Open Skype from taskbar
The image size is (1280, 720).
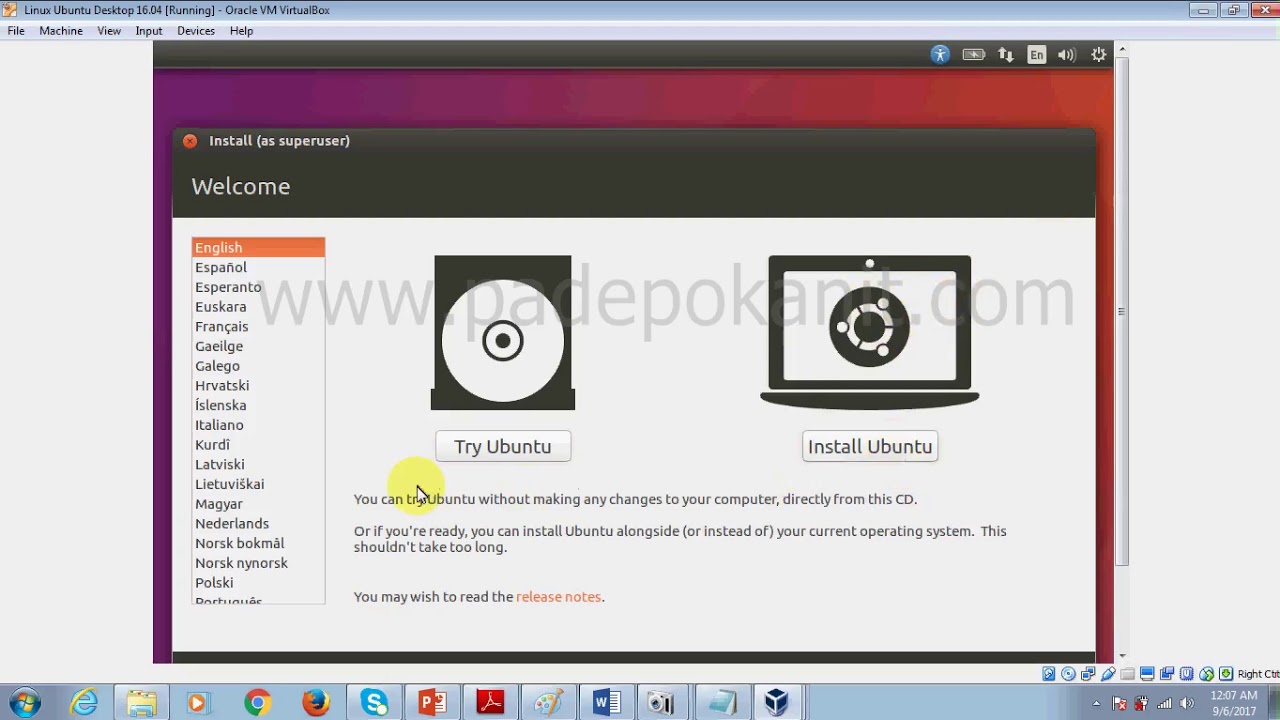tap(374, 703)
